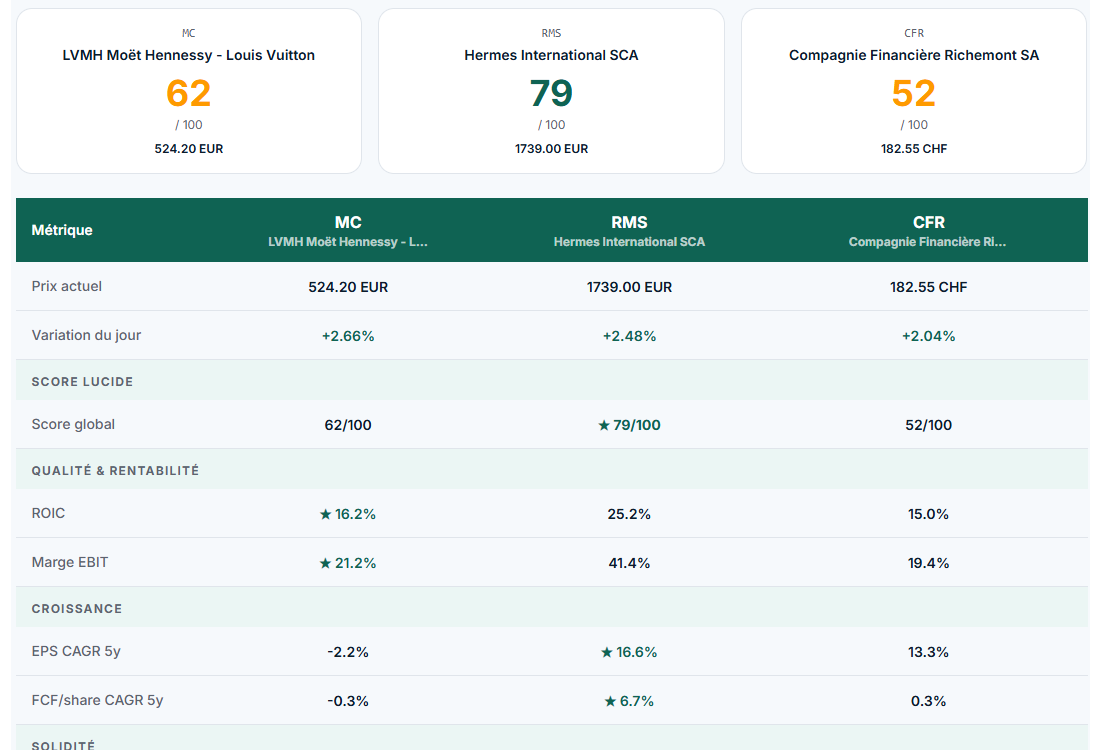Click the 52/100 global score cell
1100x750 pixels.
[x=928, y=425]
